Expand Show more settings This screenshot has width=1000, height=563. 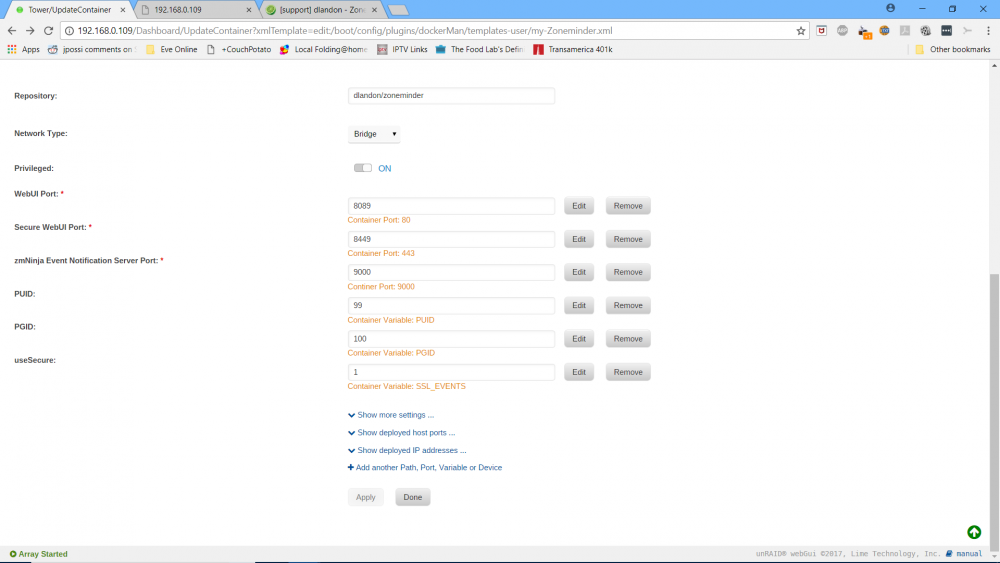391,415
